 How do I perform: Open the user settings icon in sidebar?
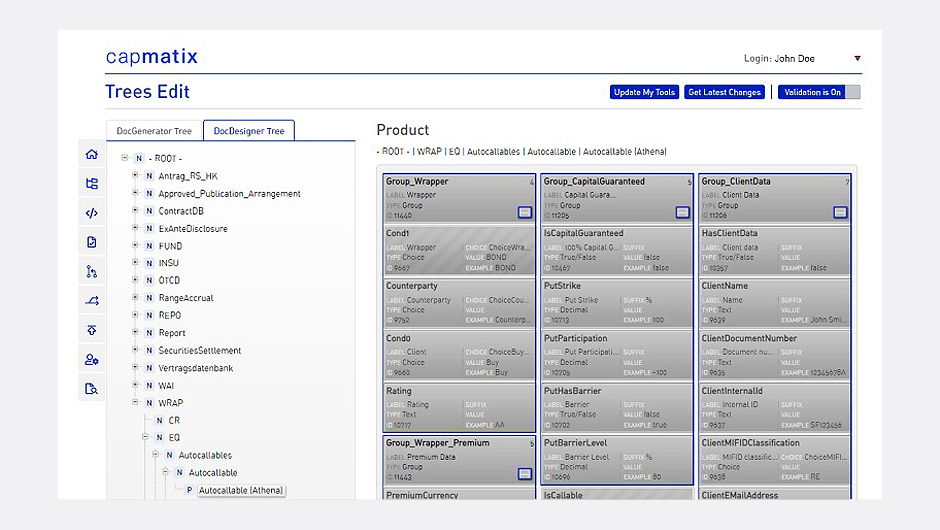[x=92, y=360]
